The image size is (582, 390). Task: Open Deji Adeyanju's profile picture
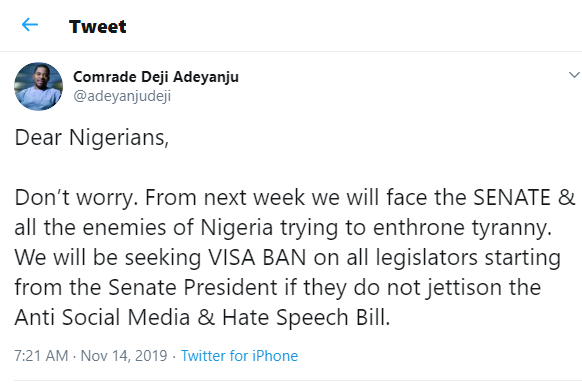(x=39, y=86)
